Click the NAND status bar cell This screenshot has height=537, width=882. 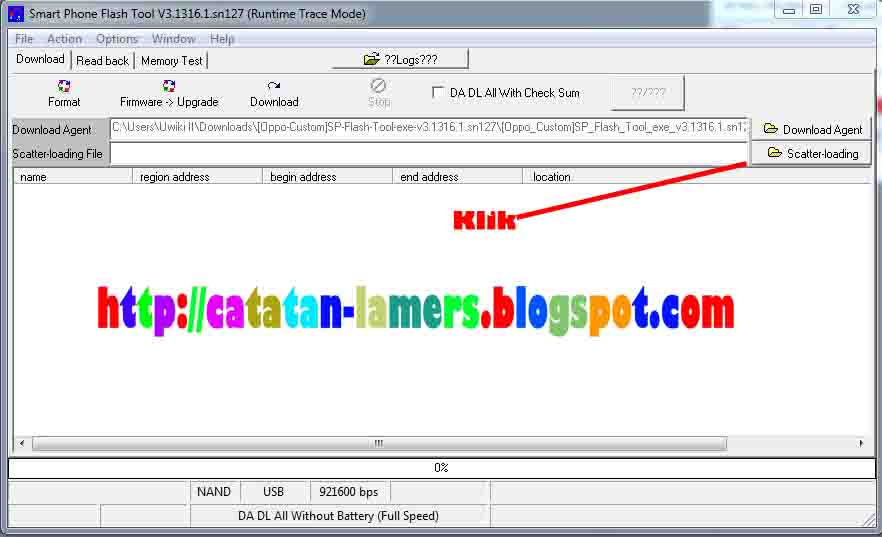[x=214, y=492]
